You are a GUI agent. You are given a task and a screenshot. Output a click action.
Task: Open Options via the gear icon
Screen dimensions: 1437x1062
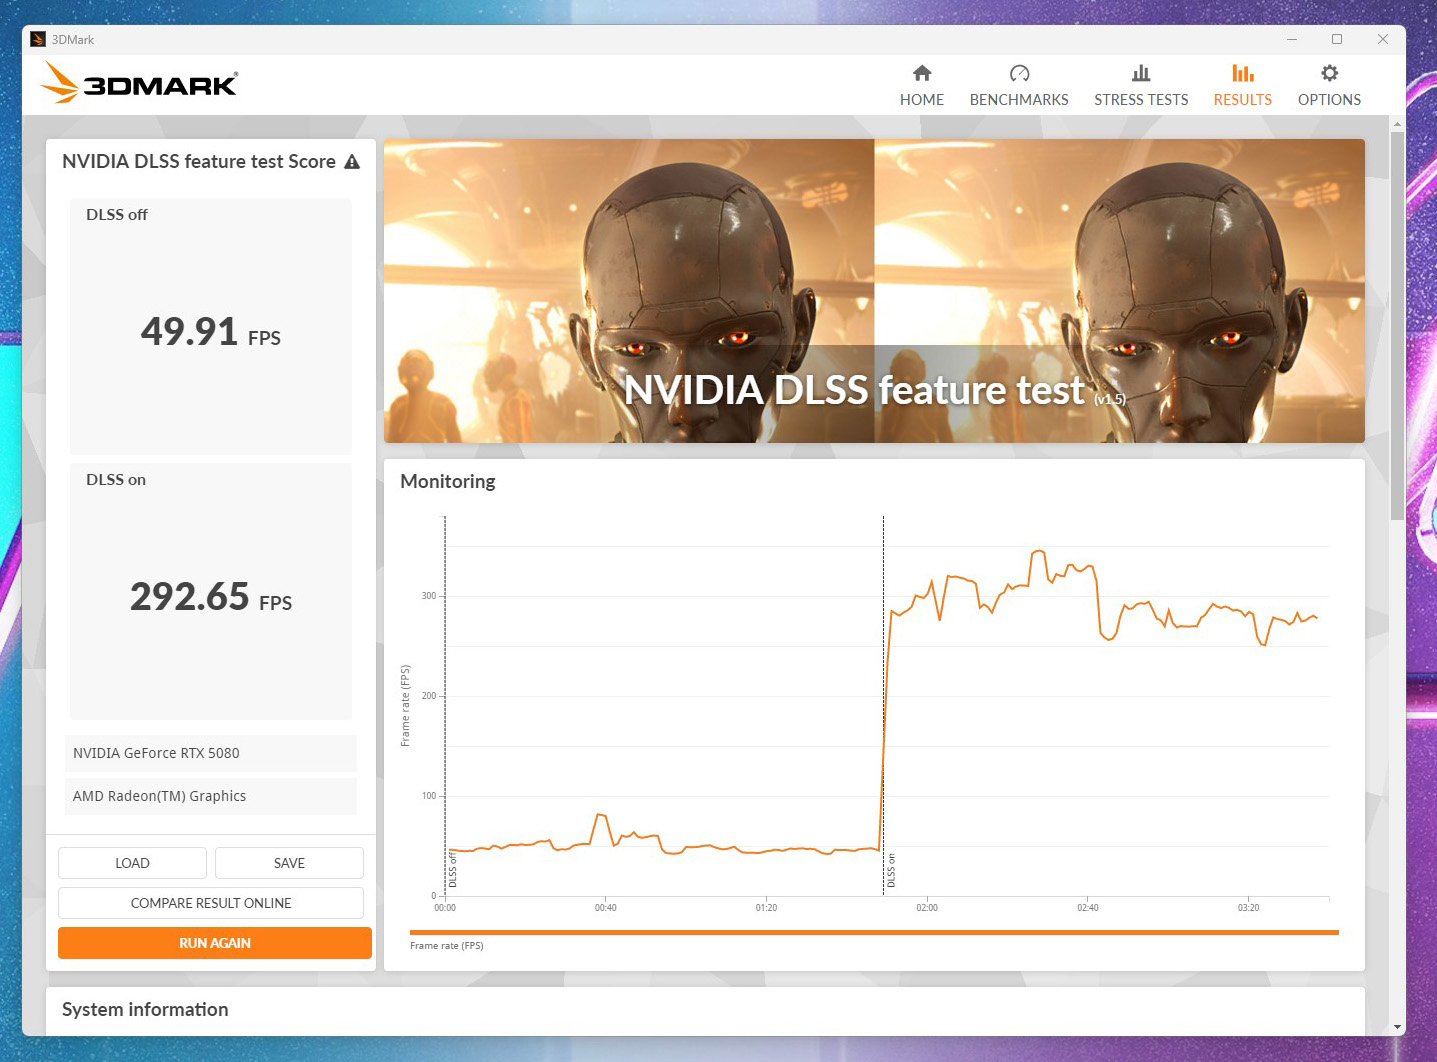(x=1328, y=73)
